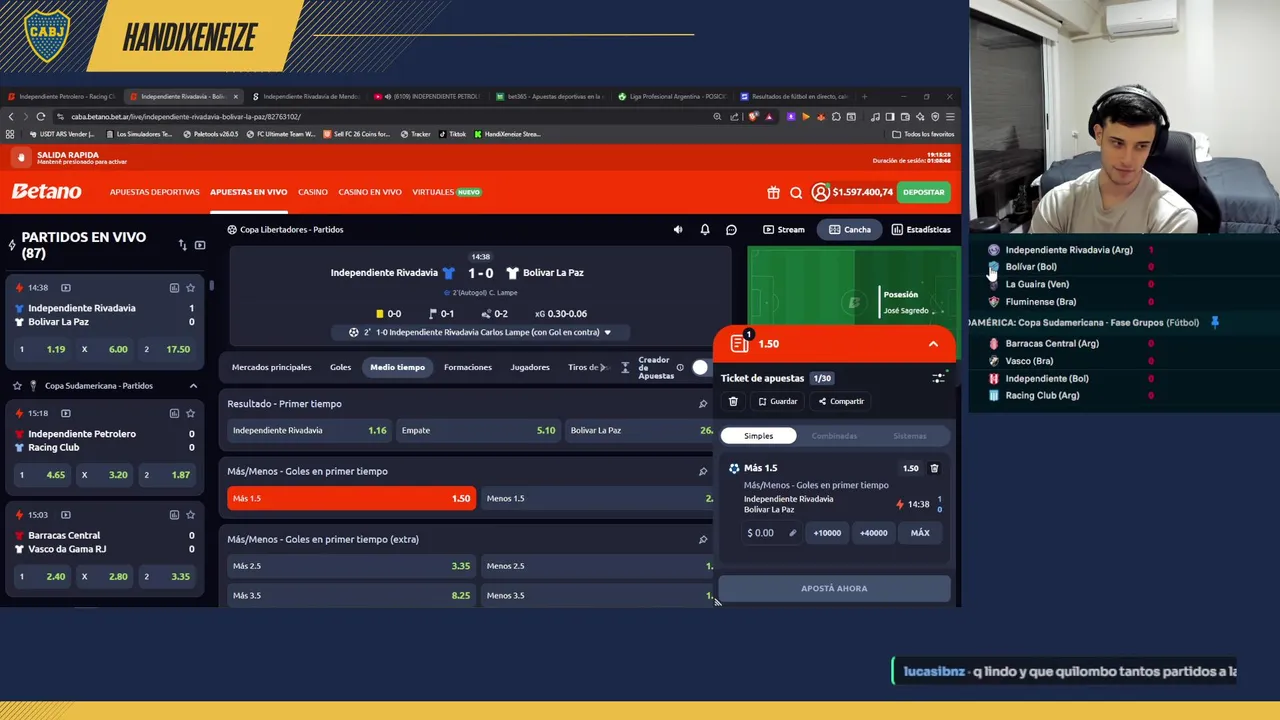The width and height of the screenshot is (1280, 720).
Task: Reload the page in the browser toolbar
Action: click(x=40, y=116)
